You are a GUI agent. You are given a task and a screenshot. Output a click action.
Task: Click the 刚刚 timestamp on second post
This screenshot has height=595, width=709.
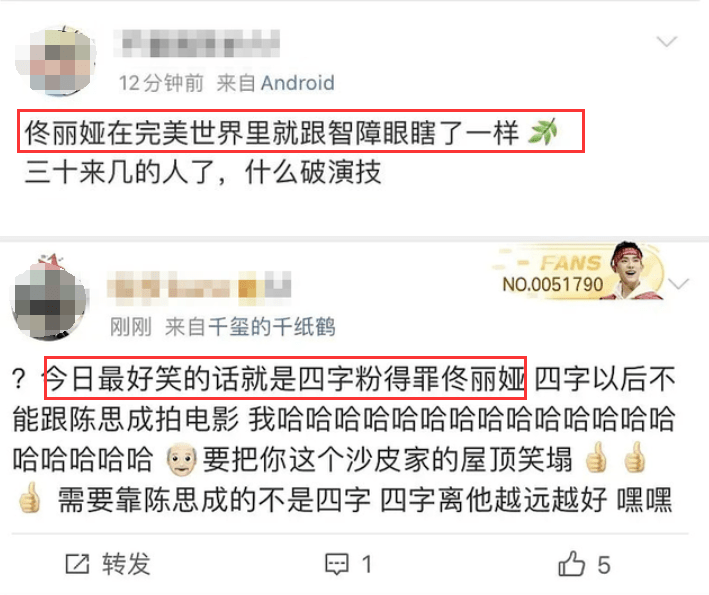tap(131, 326)
